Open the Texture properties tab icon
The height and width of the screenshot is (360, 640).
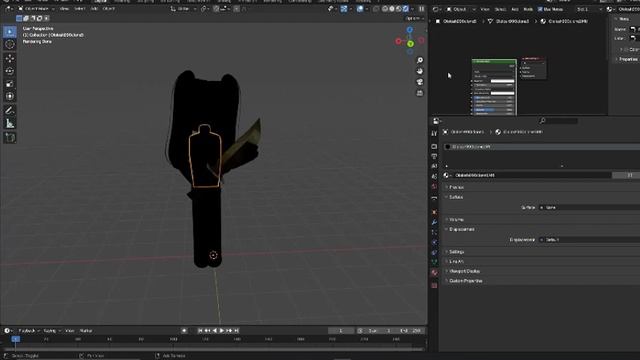[434, 285]
